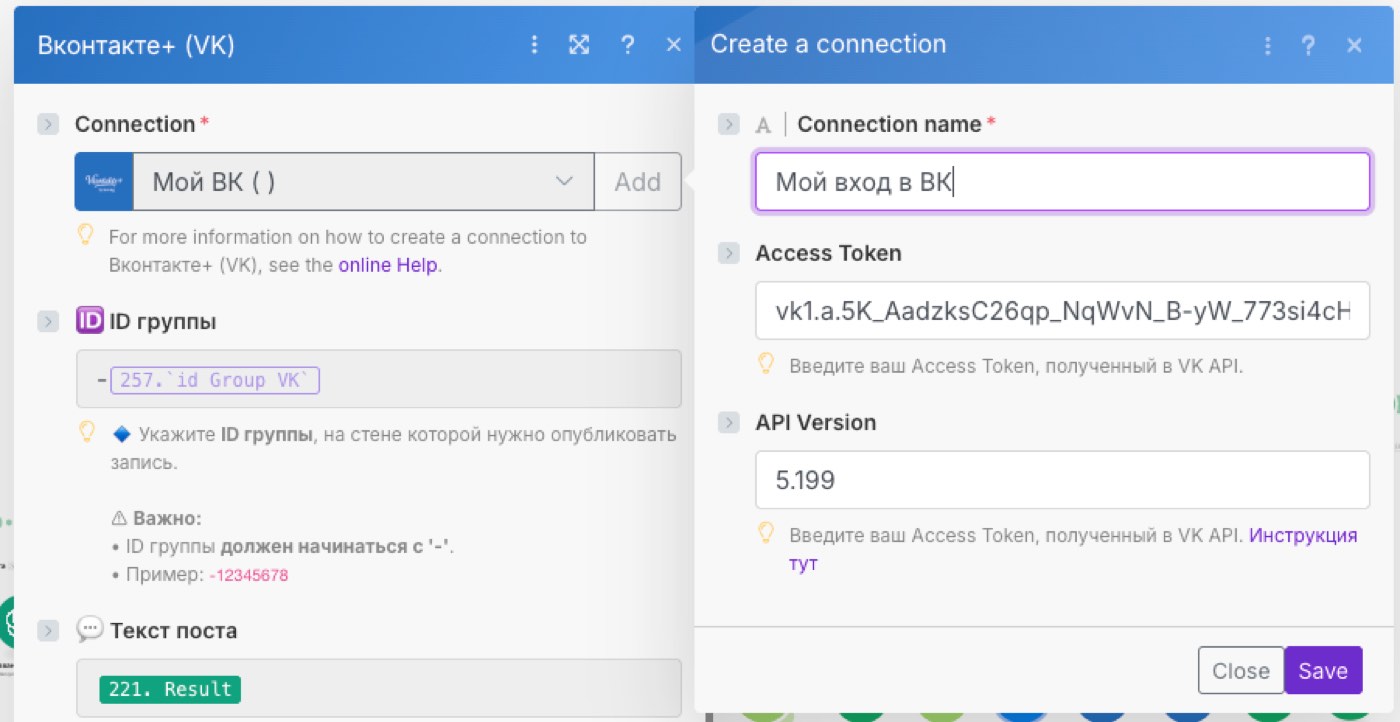Toggle the expander beside Текст поста
The width and height of the screenshot is (1400, 722).
point(47,631)
